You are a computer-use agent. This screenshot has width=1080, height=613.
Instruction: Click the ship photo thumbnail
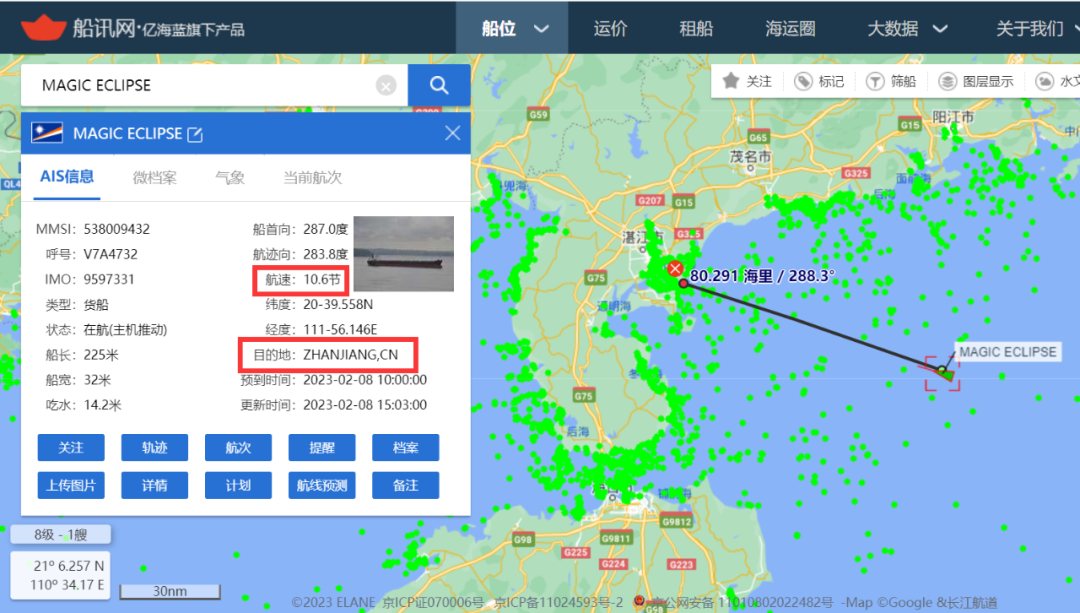tap(404, 253)
